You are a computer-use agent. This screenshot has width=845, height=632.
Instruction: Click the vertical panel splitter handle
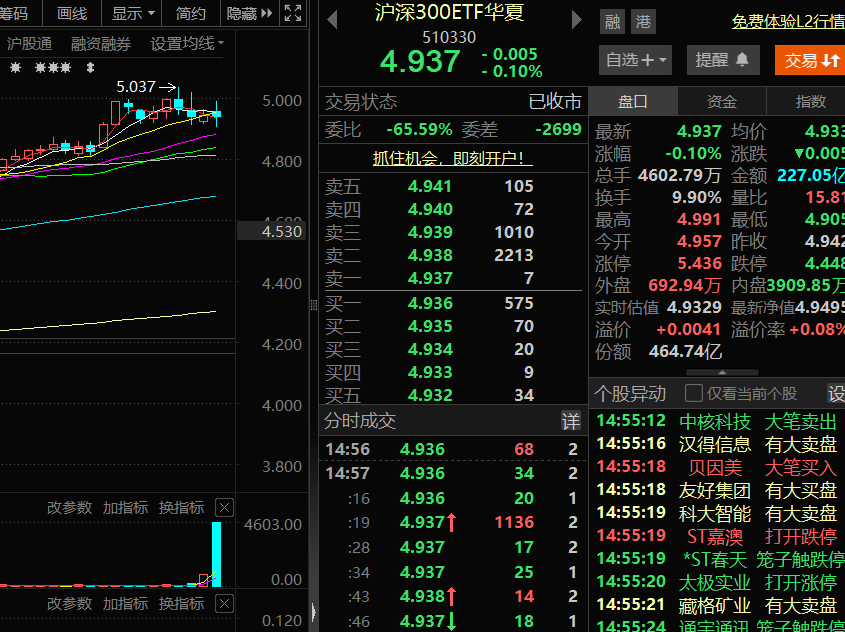314,305
